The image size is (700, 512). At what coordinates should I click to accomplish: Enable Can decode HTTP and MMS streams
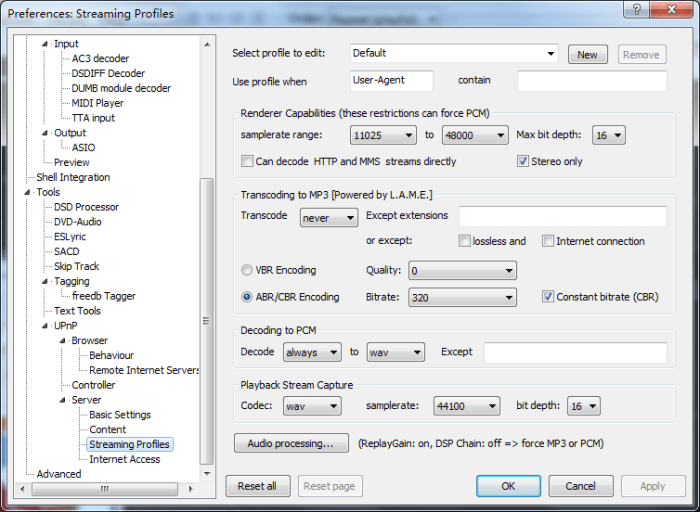pyautogui.click(x=247, y=161)
